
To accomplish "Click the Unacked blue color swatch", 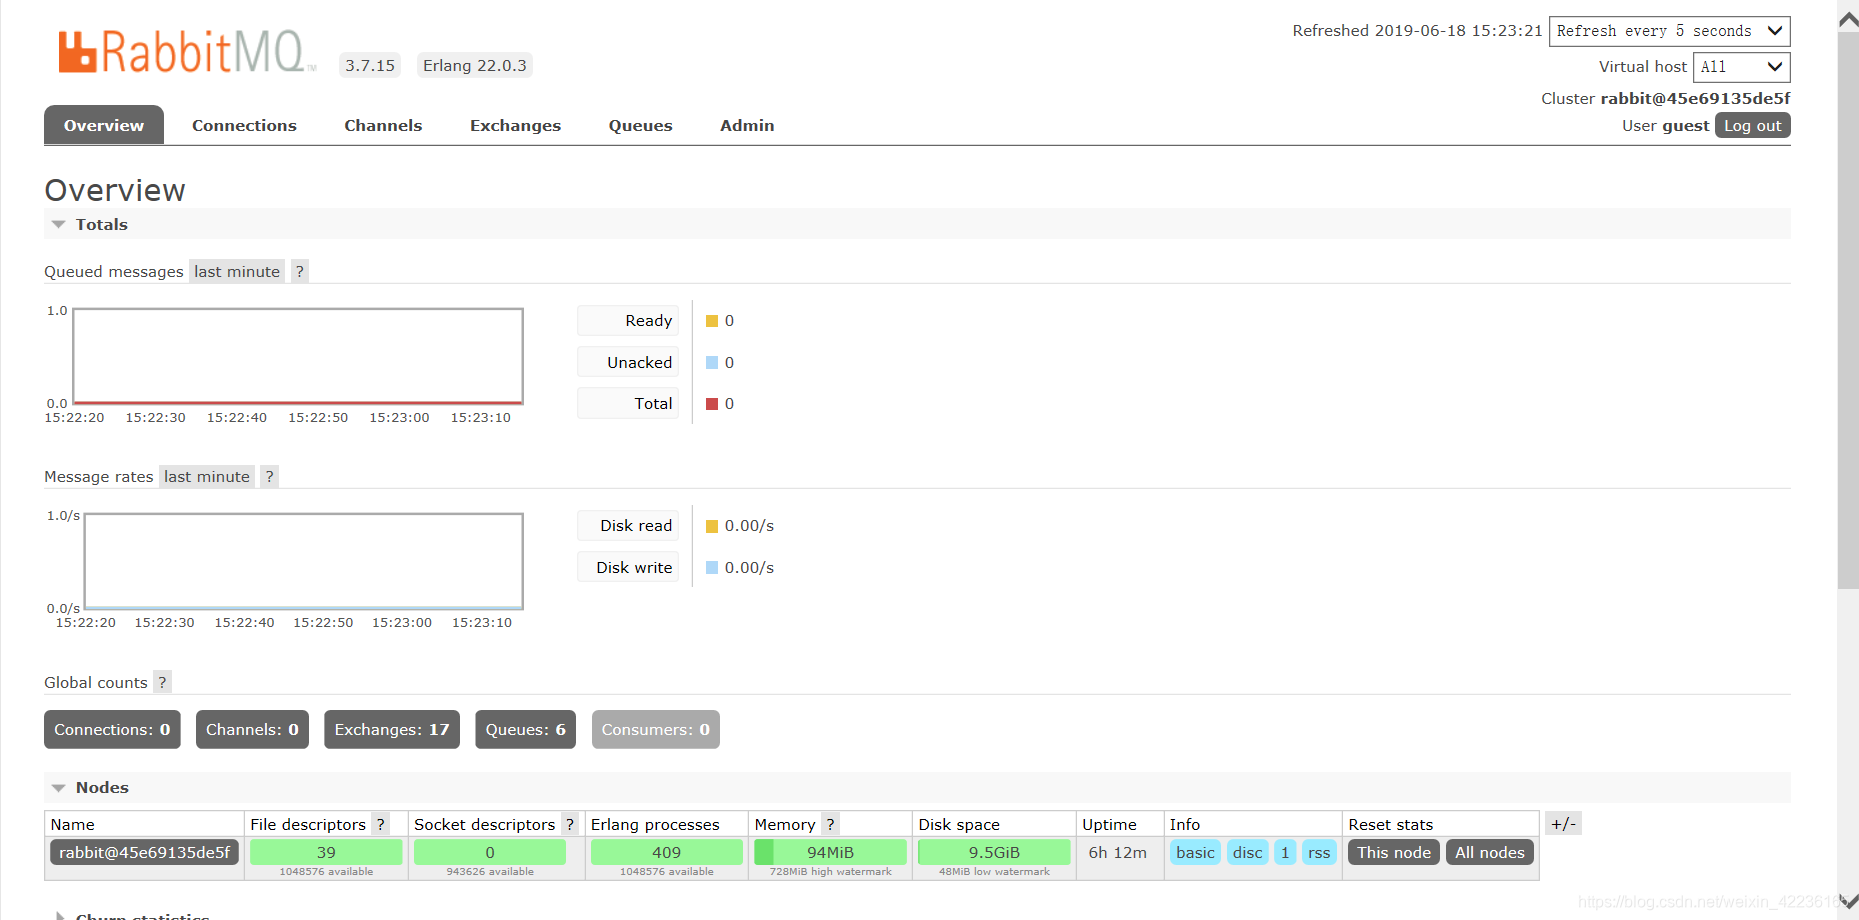I will pos(712,362).
